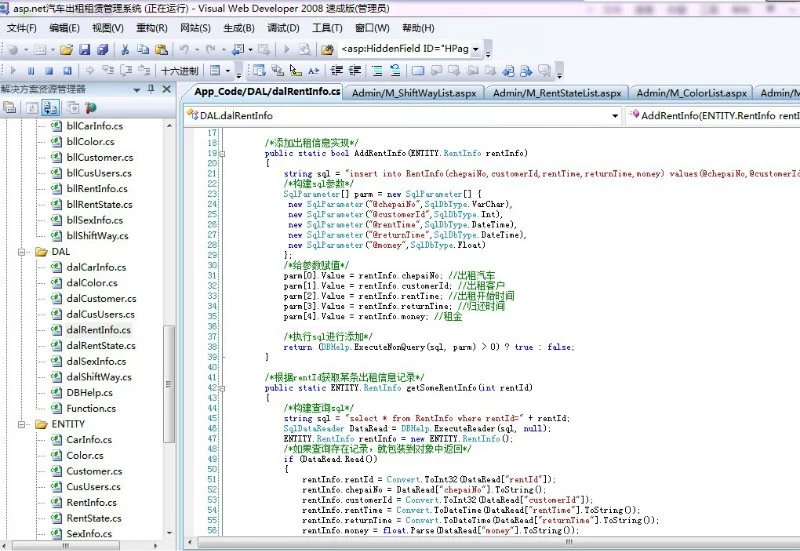This screenshot has width=800, height=551.
Task: Close the Solution Explorer panel
Action: coord(167,89)
